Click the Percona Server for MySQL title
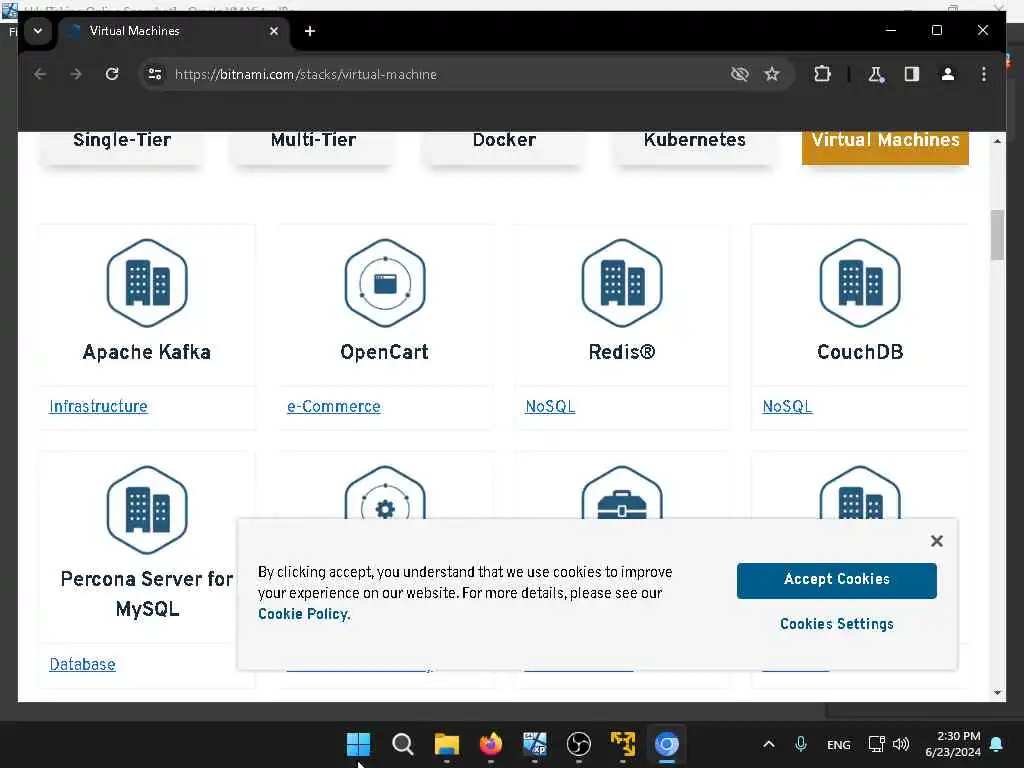The image size is (1024, 768). tap(147, 594)
